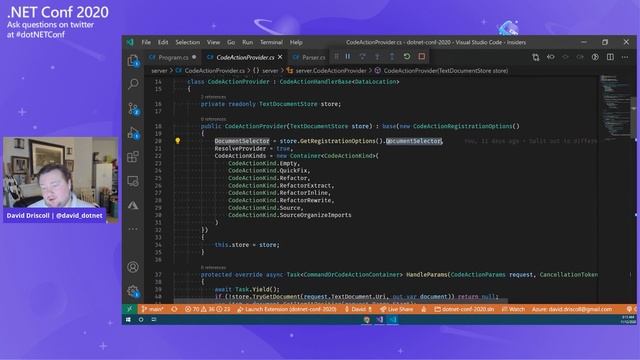Open Remote Explorer in activity bar

133,181
